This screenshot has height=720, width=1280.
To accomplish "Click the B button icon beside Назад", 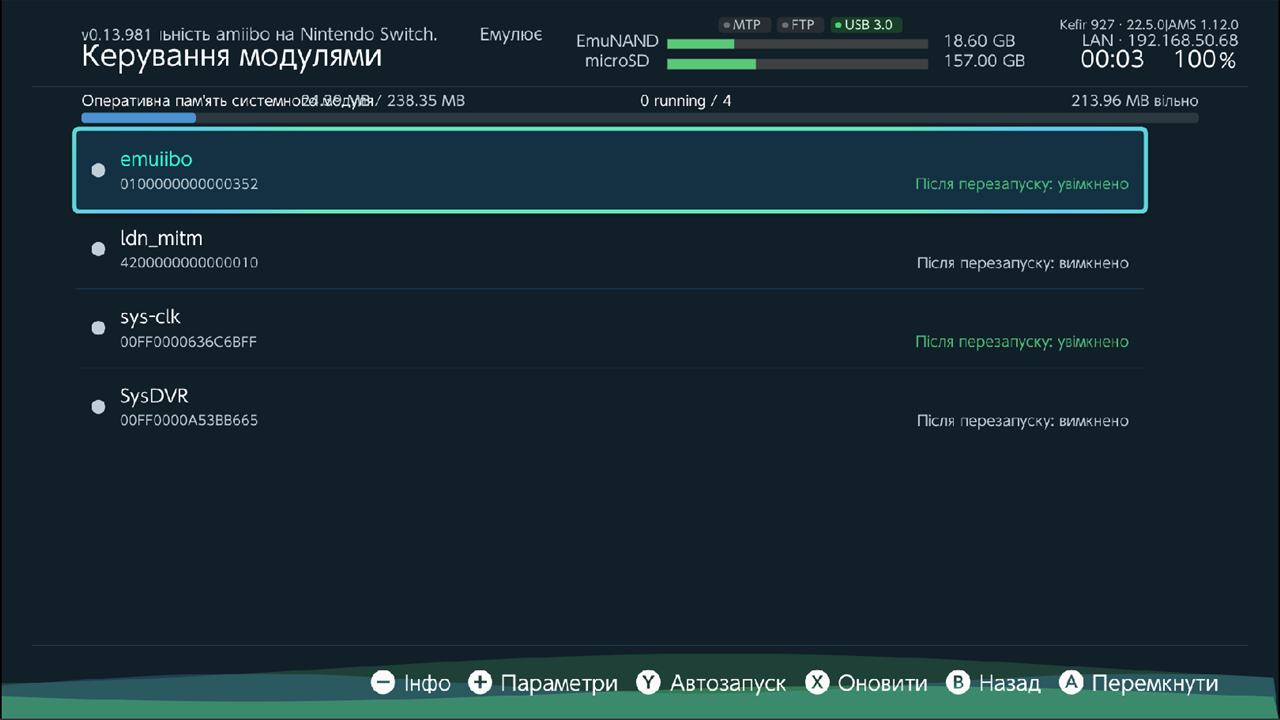I will click(958, 683).
